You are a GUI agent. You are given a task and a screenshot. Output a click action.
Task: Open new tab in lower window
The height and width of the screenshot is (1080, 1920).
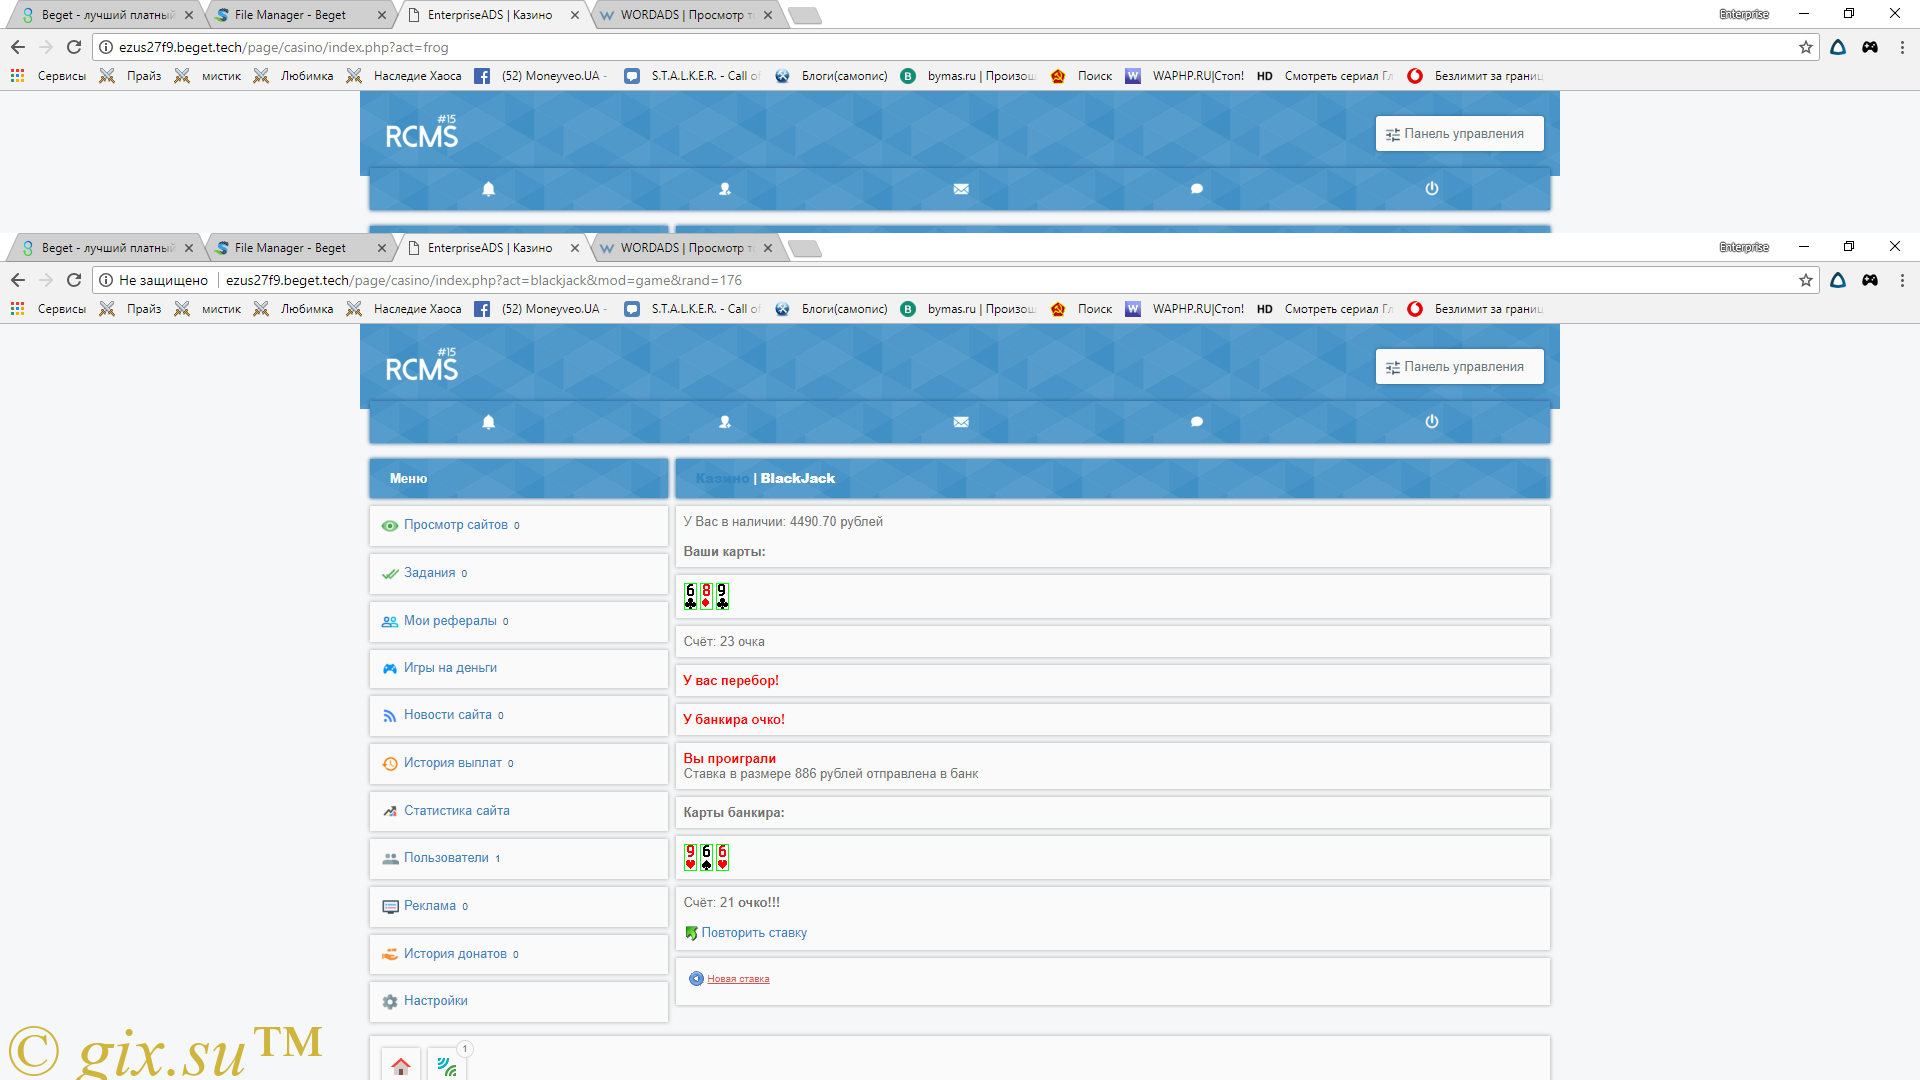[805, 249]
